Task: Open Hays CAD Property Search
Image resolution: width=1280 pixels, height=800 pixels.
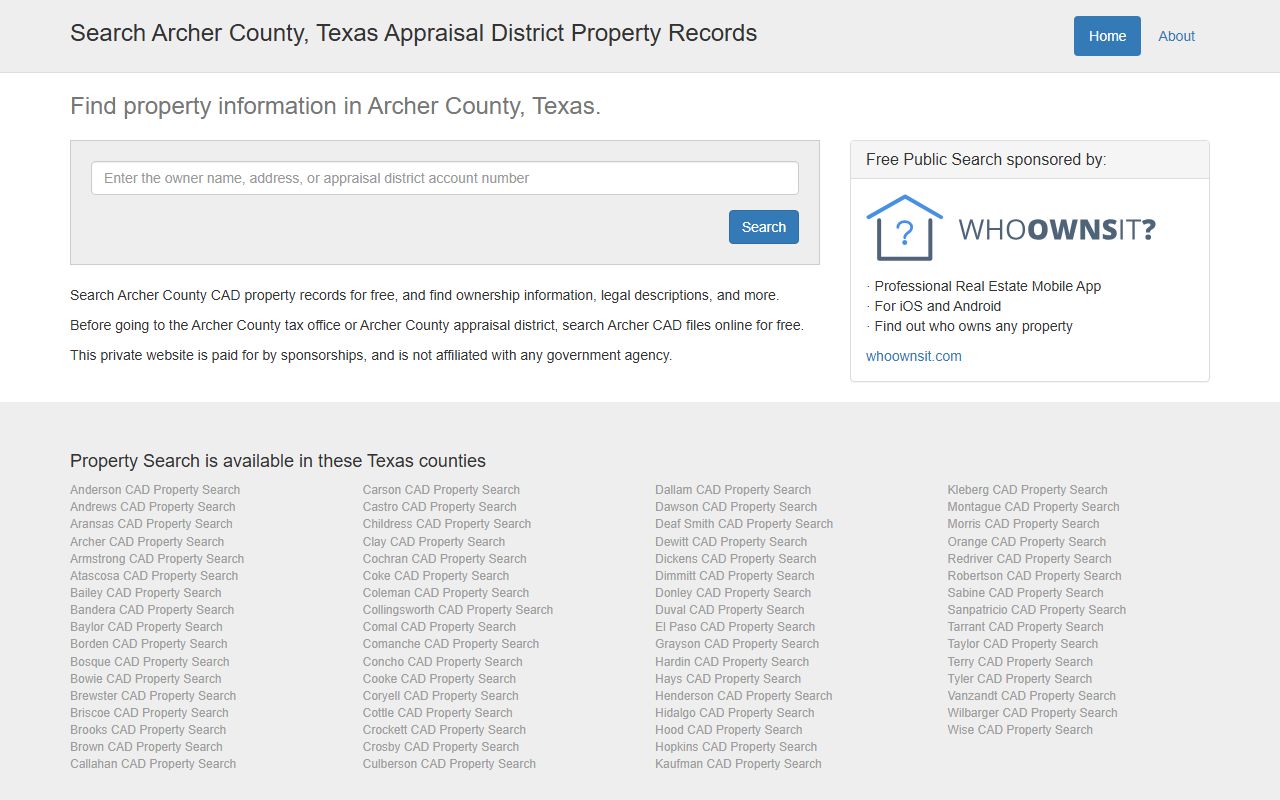Action: point(728,679)
